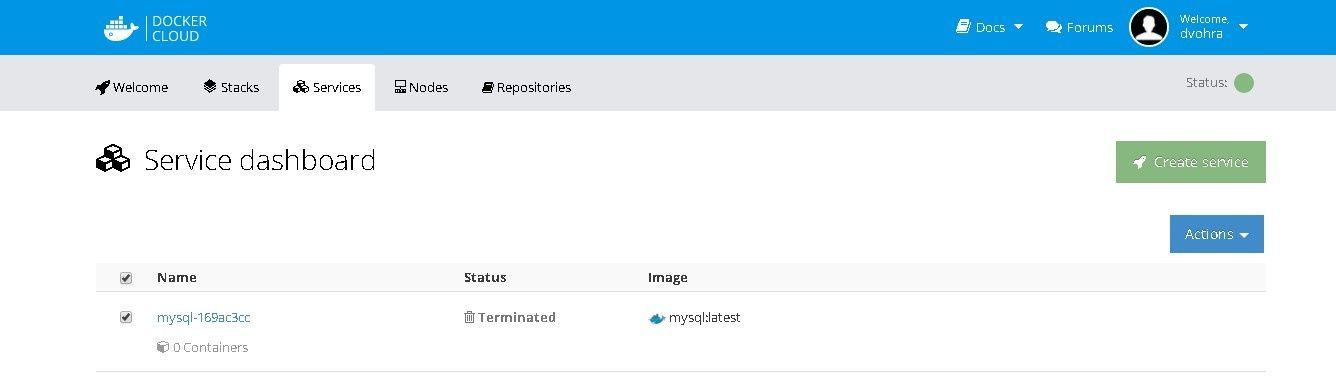Click the user avatar picture

[x=1149, y=27]
